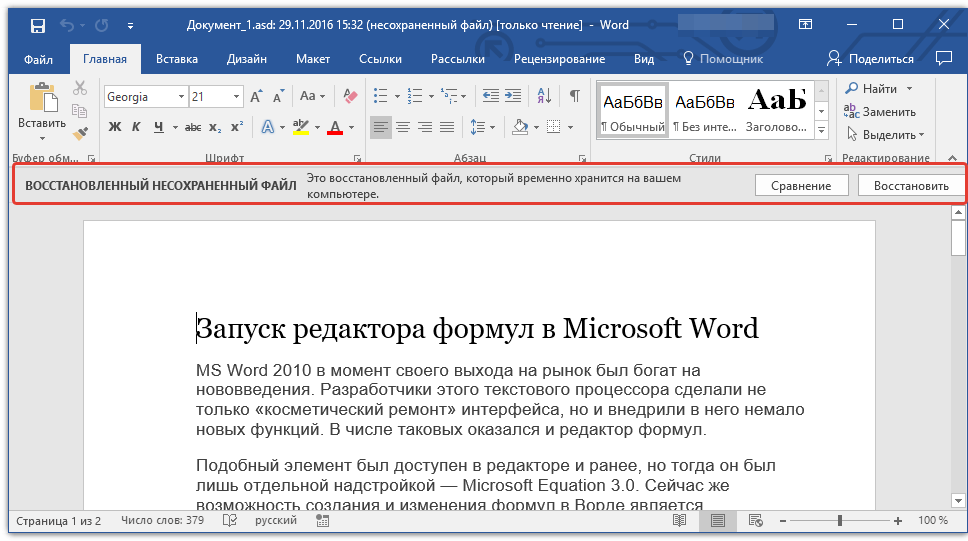Center-align the paragraph text

[403, 127]
